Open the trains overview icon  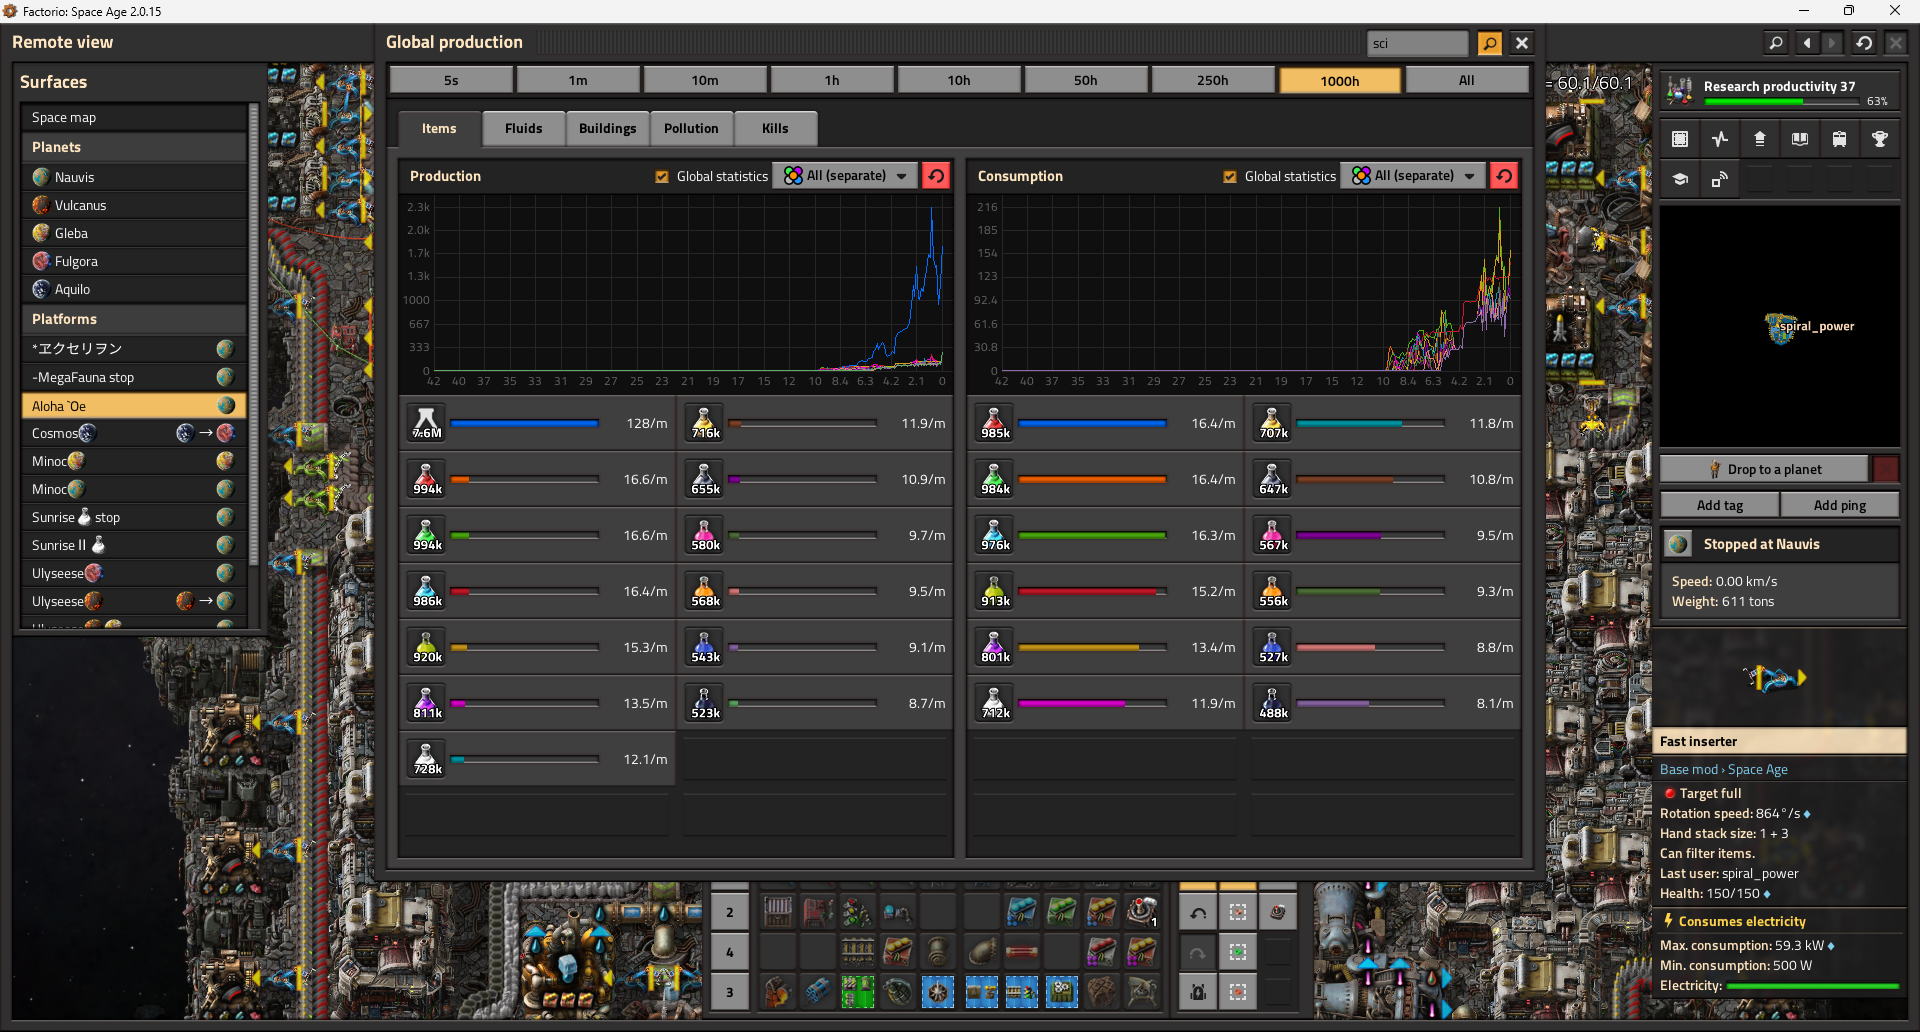(1839, 140)
